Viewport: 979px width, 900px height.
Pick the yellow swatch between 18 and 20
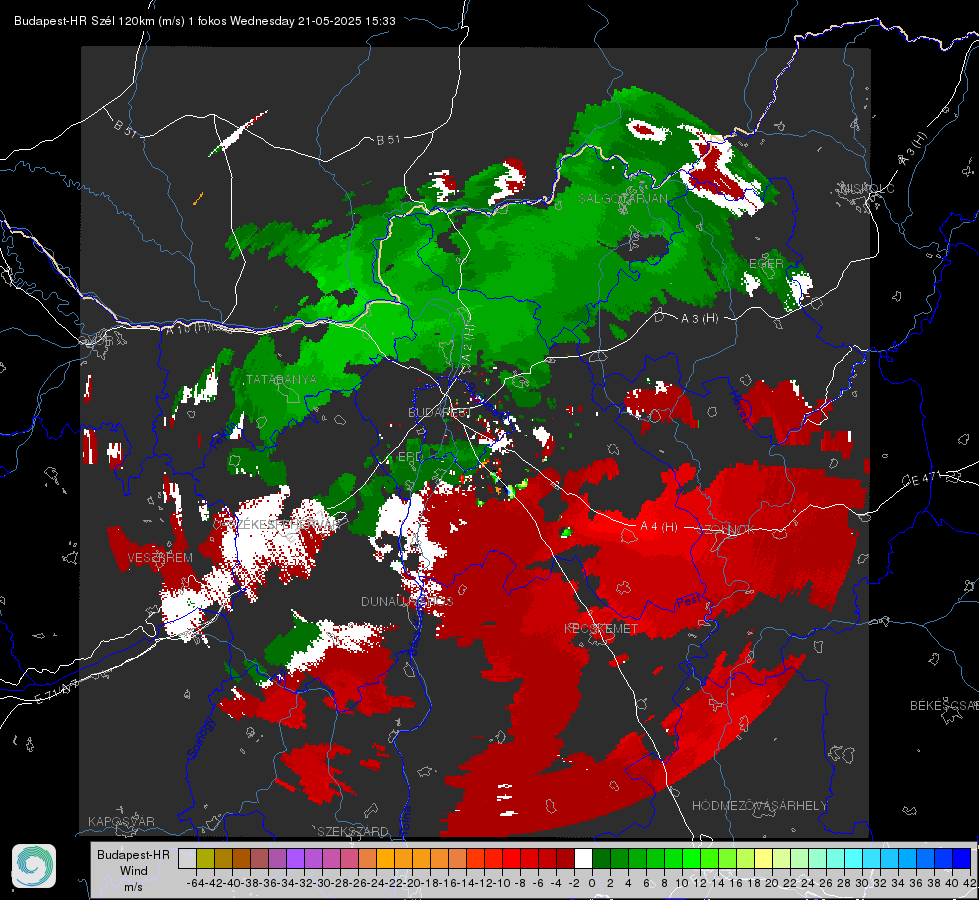pos(763,859)
